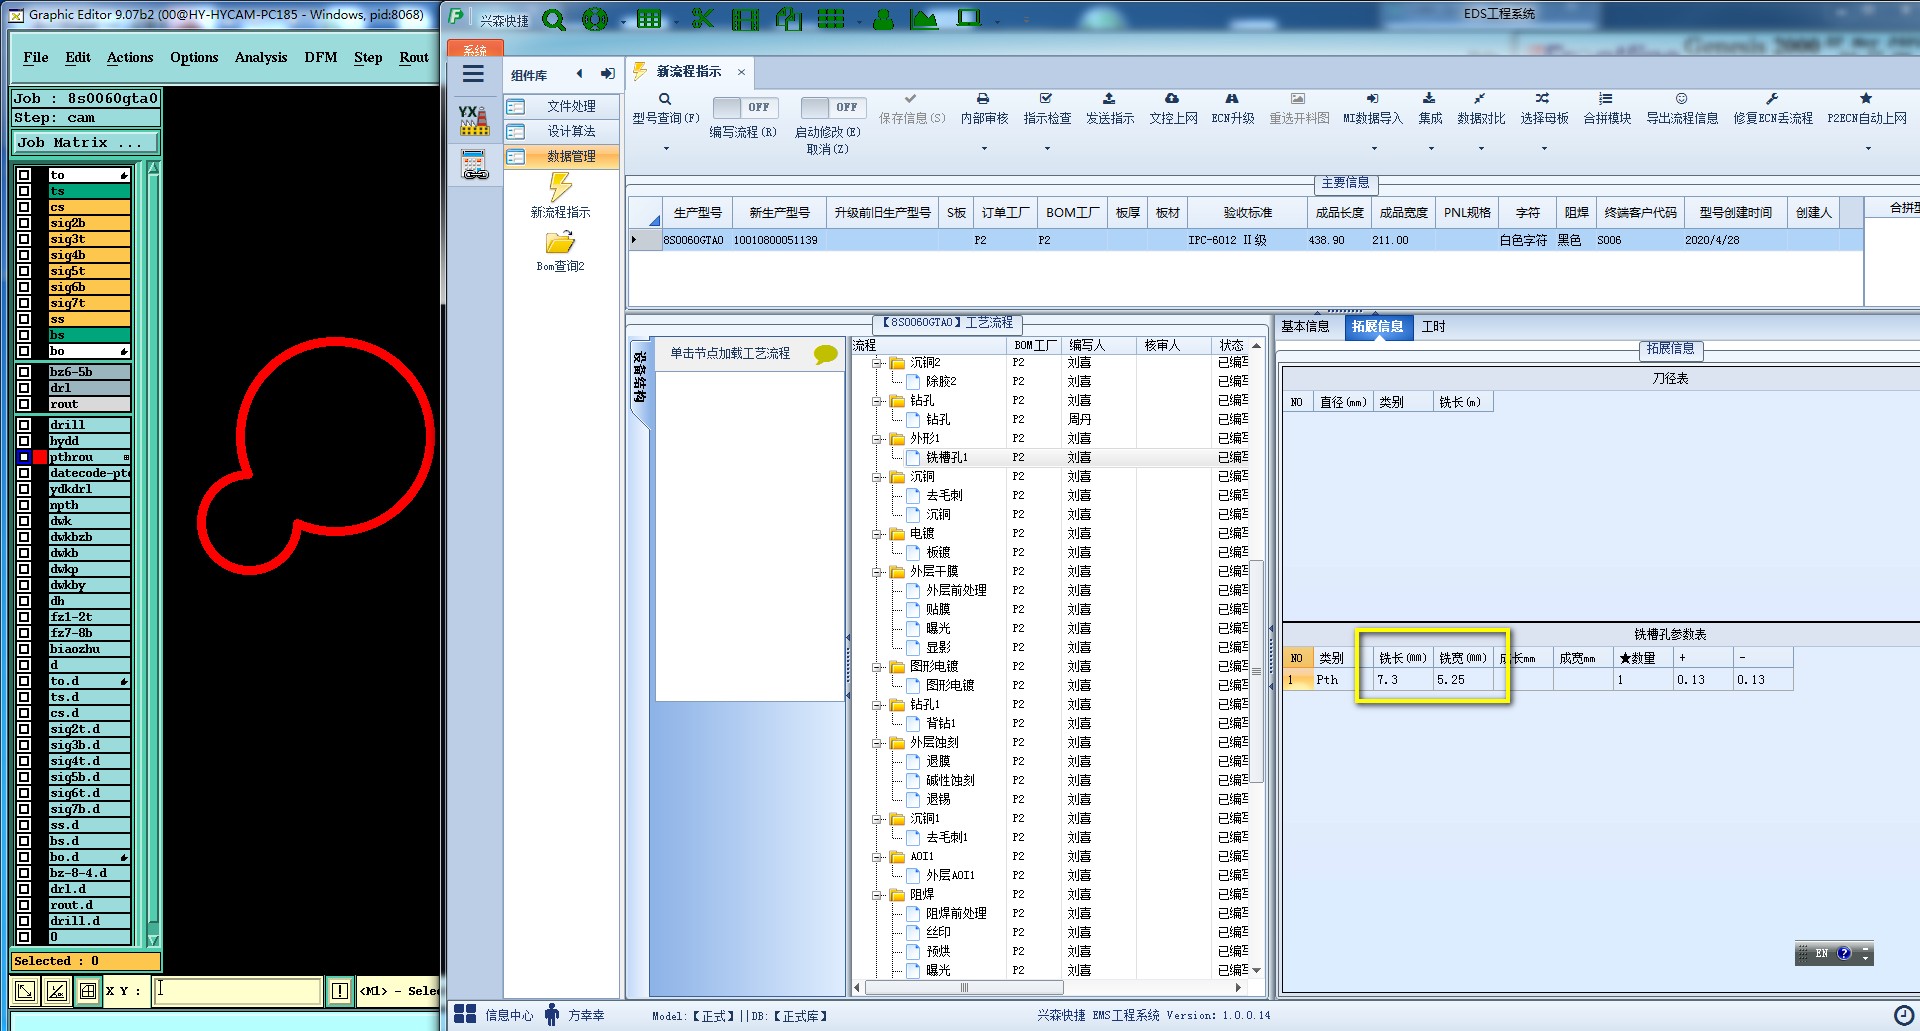Click the X Y coordinate input field
The width and height of the screenshot is (1920, 1031).
pos(238,991)
